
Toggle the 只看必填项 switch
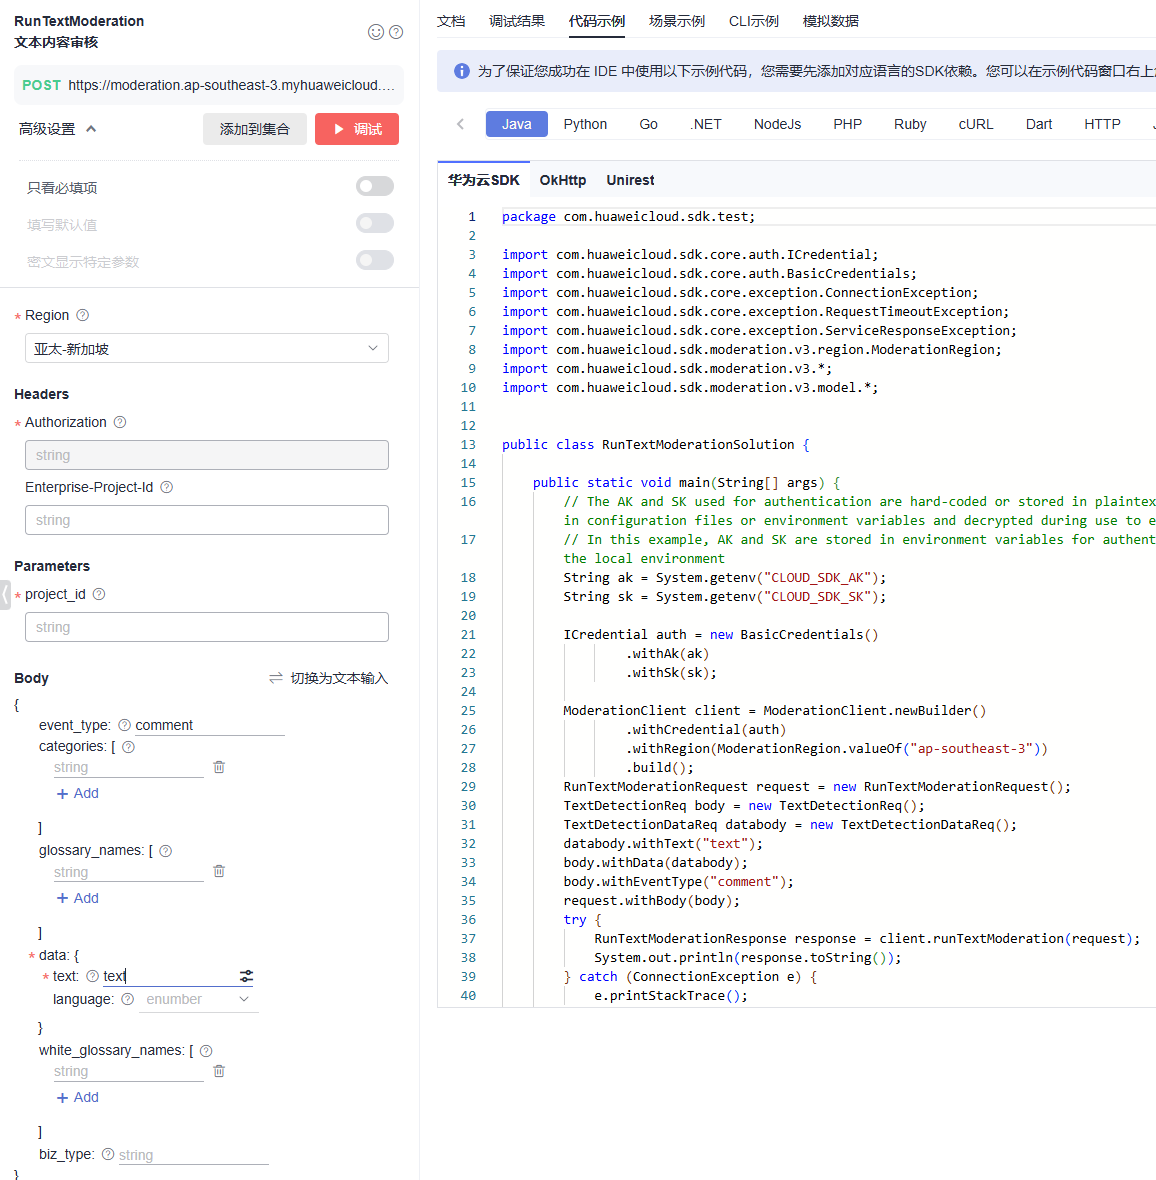coord(375,186)
